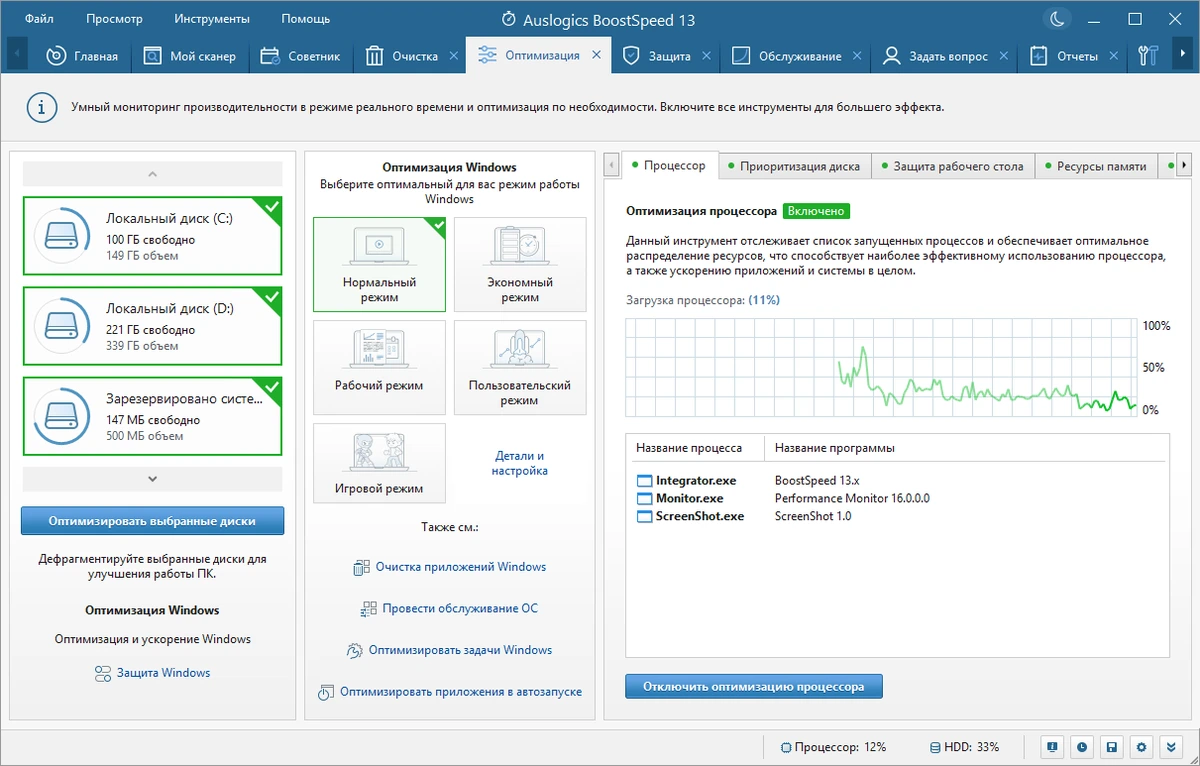Open the Детали и настройка link

pyautogui.click(x=520, y=463)
